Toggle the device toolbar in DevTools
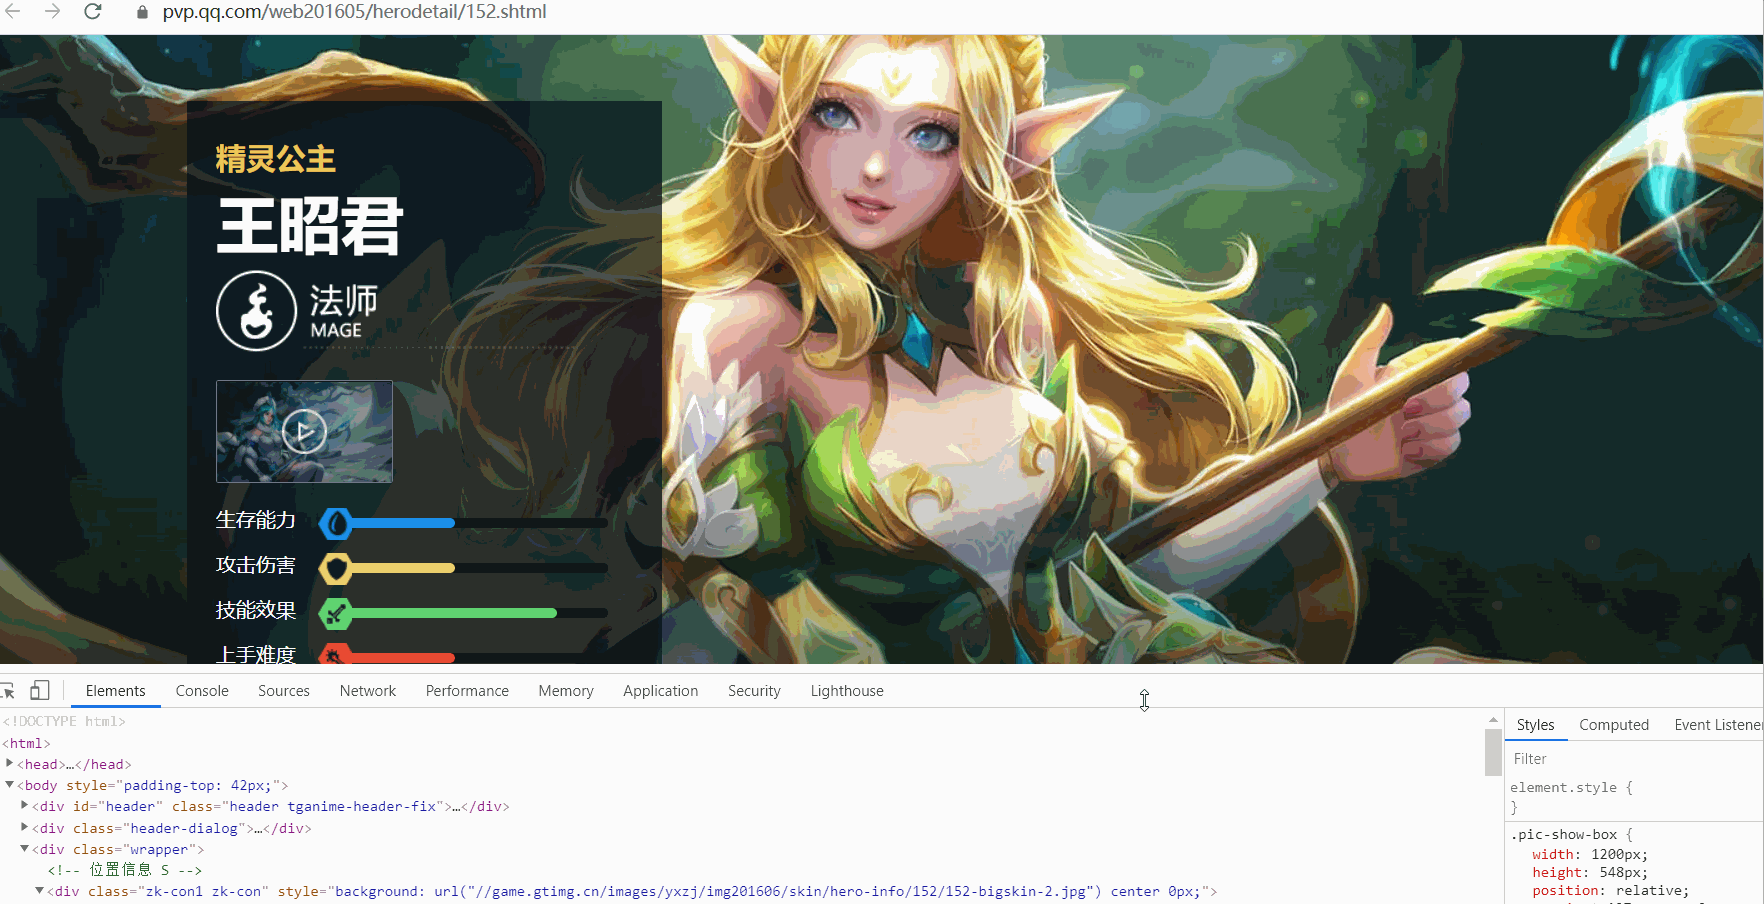The image size is (1764, 904). (40, 690)
